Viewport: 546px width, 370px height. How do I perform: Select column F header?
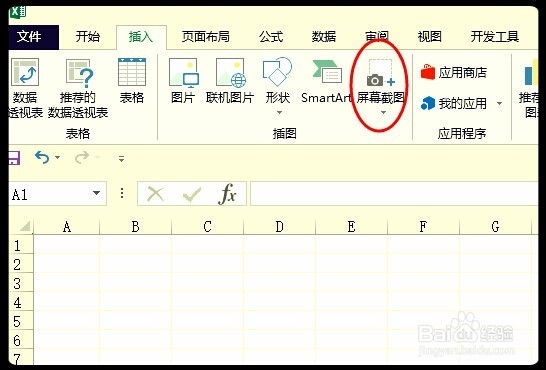click(x=423, y=227)
